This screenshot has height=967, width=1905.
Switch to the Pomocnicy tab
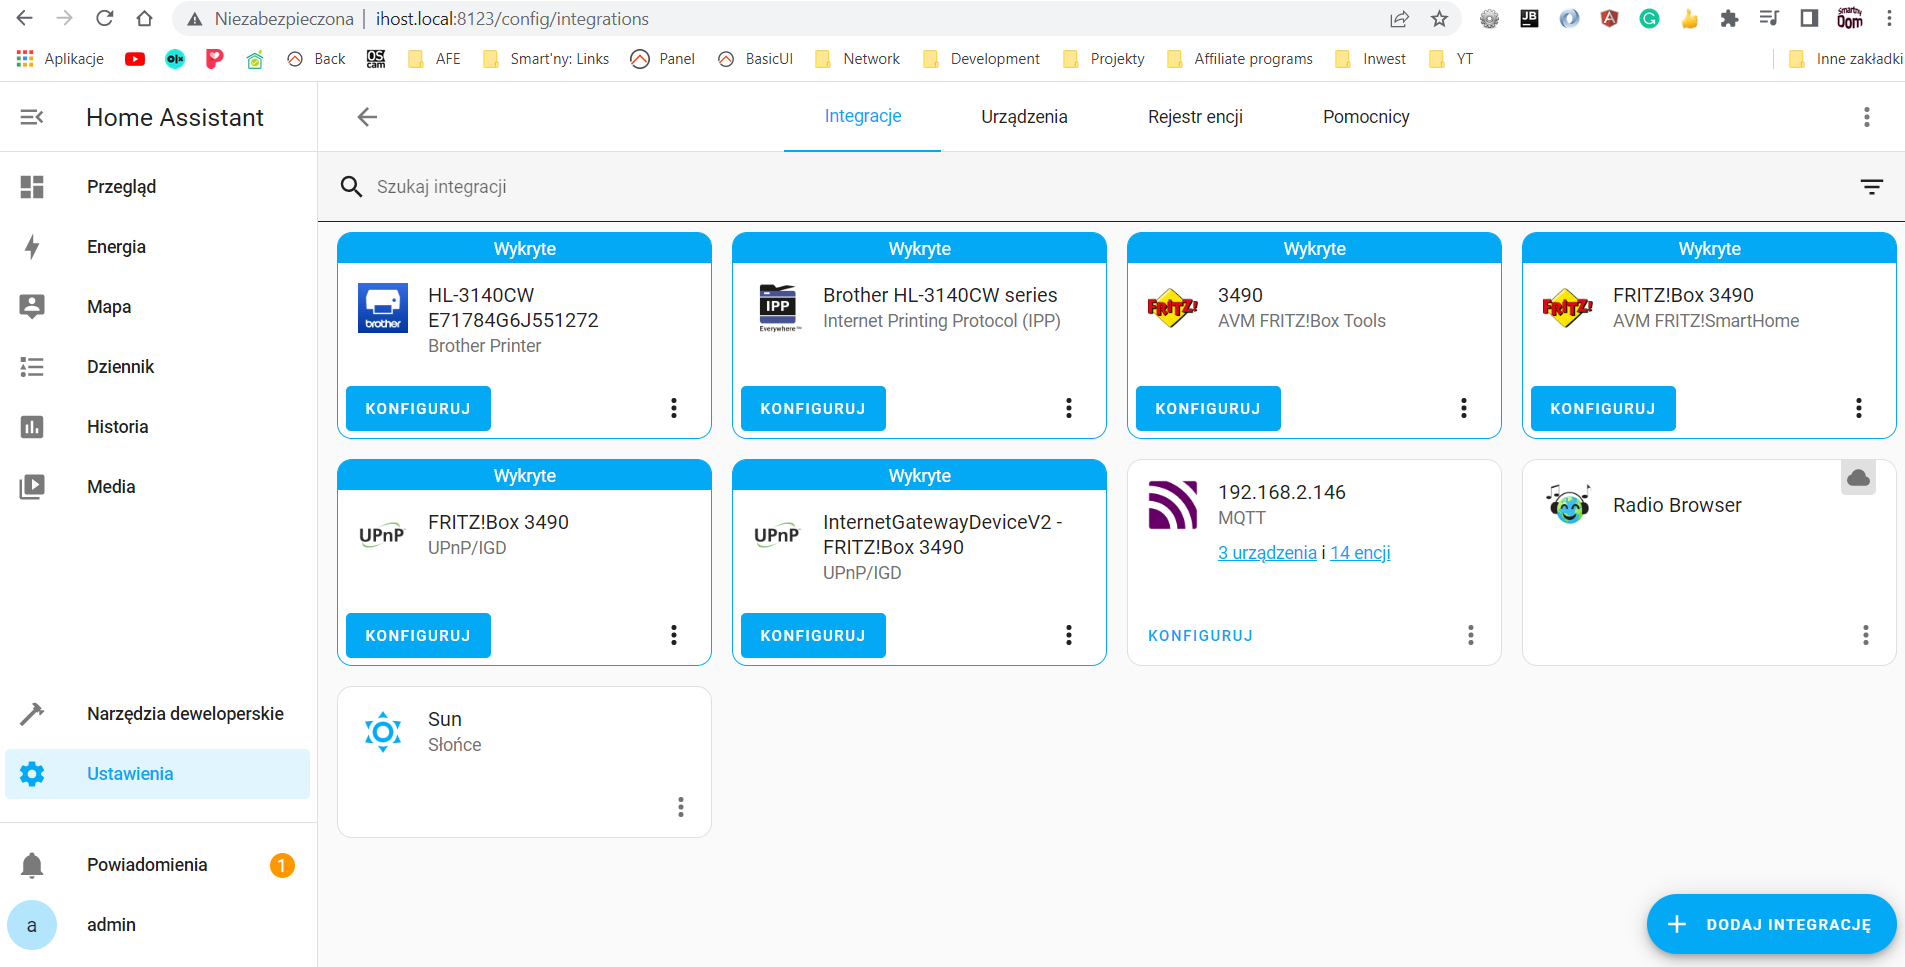(1366, 117)
